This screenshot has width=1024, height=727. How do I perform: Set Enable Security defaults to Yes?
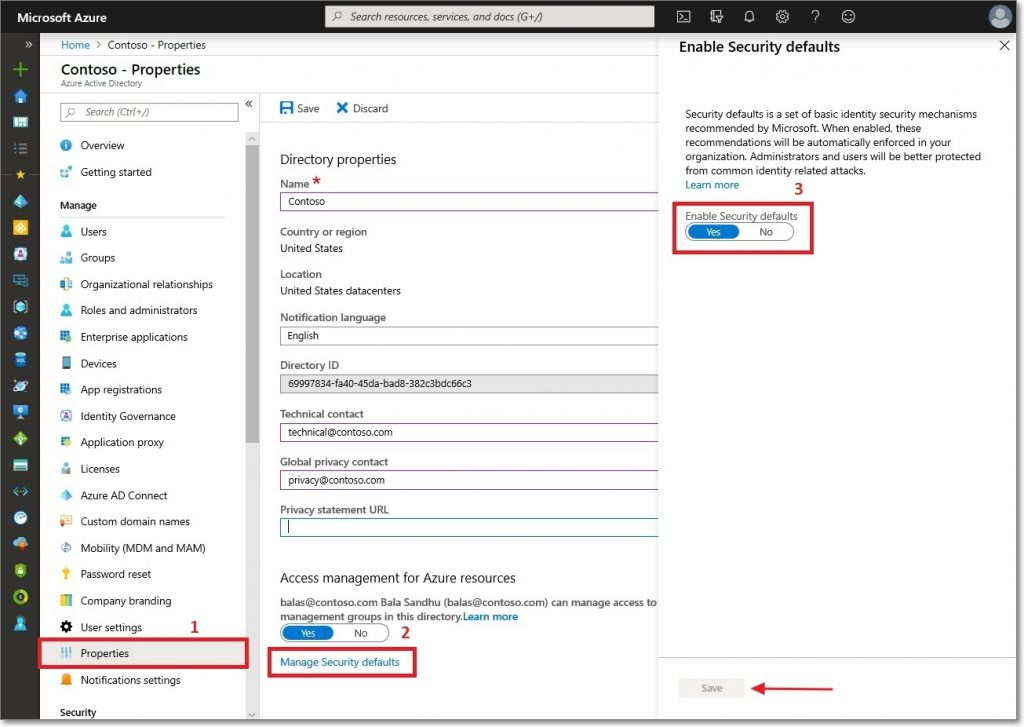coord(713,232)
